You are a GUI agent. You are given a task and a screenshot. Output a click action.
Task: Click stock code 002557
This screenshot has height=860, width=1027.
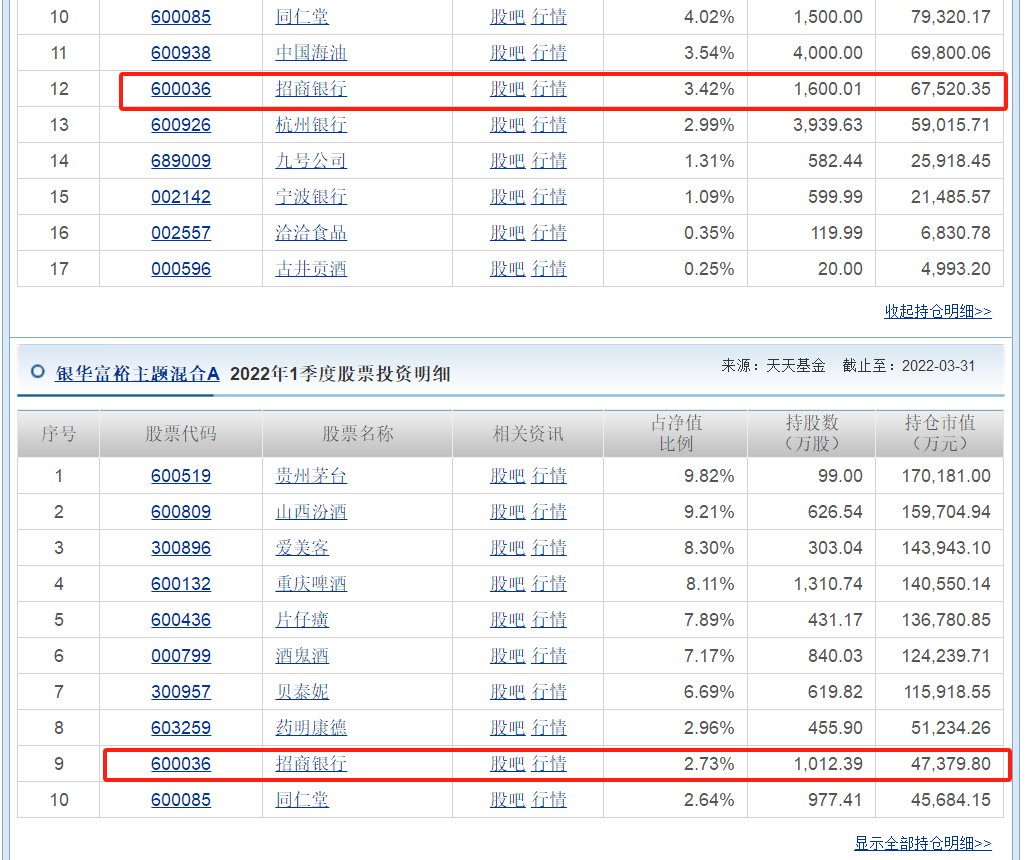[x=181, y=233]
